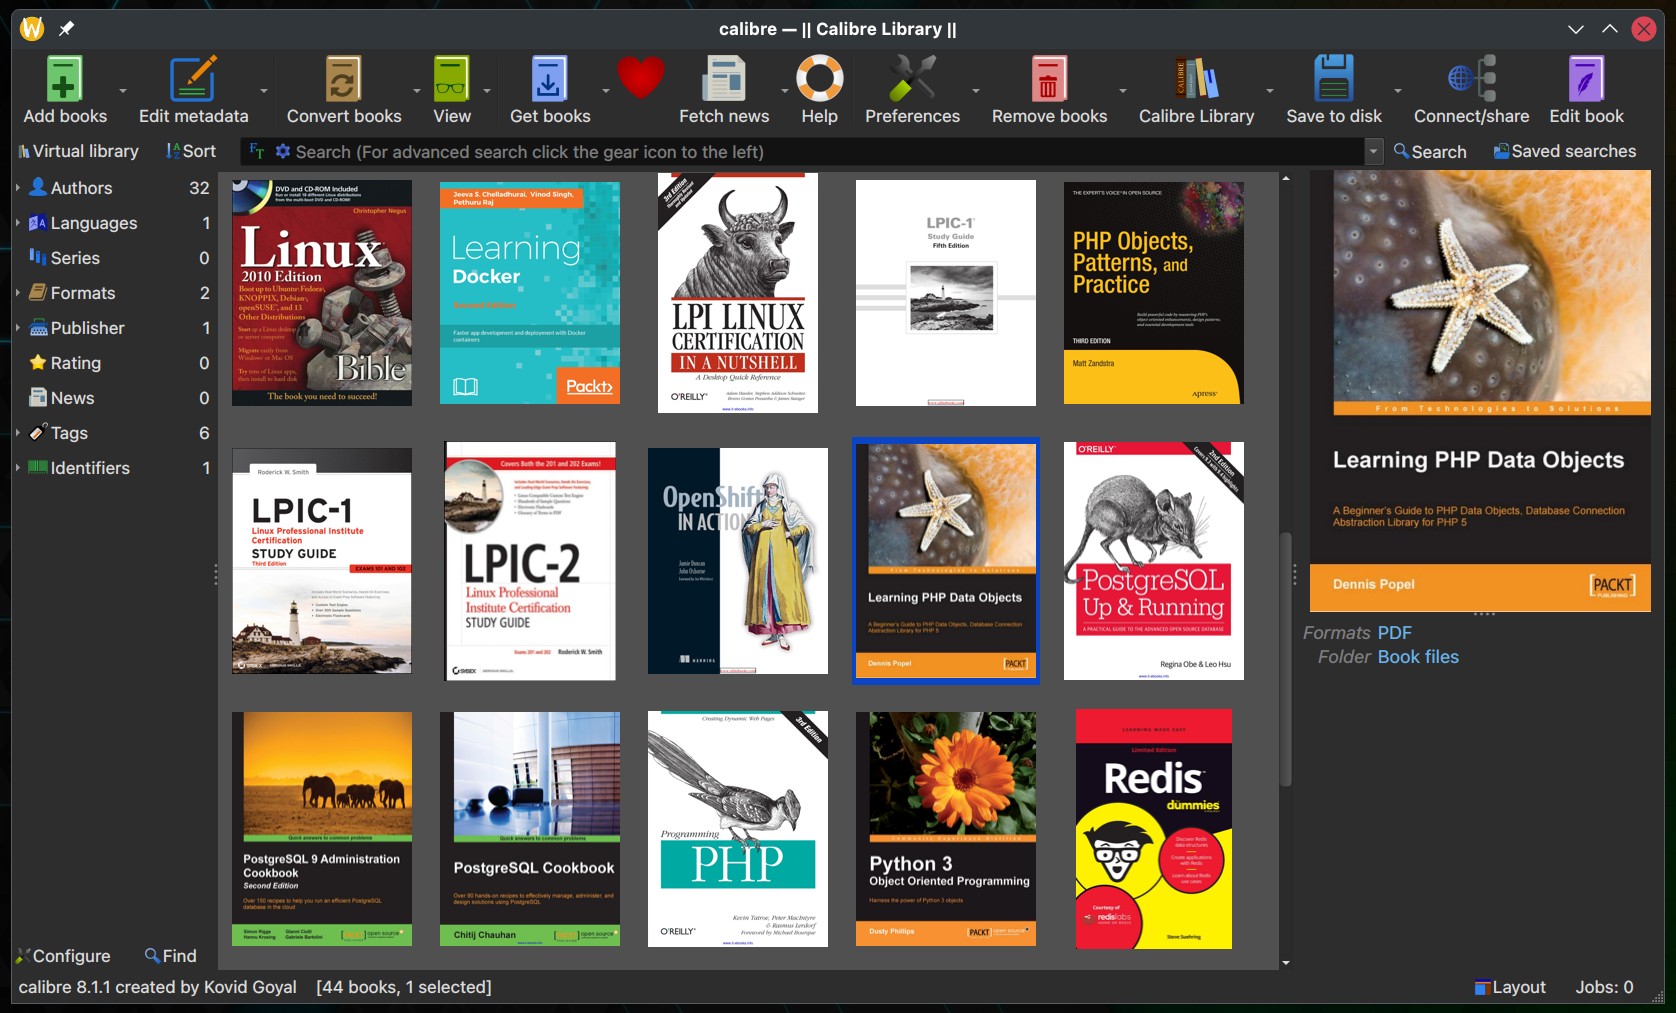
Task: Click the Search button
Action: (x=1430, y=151)
